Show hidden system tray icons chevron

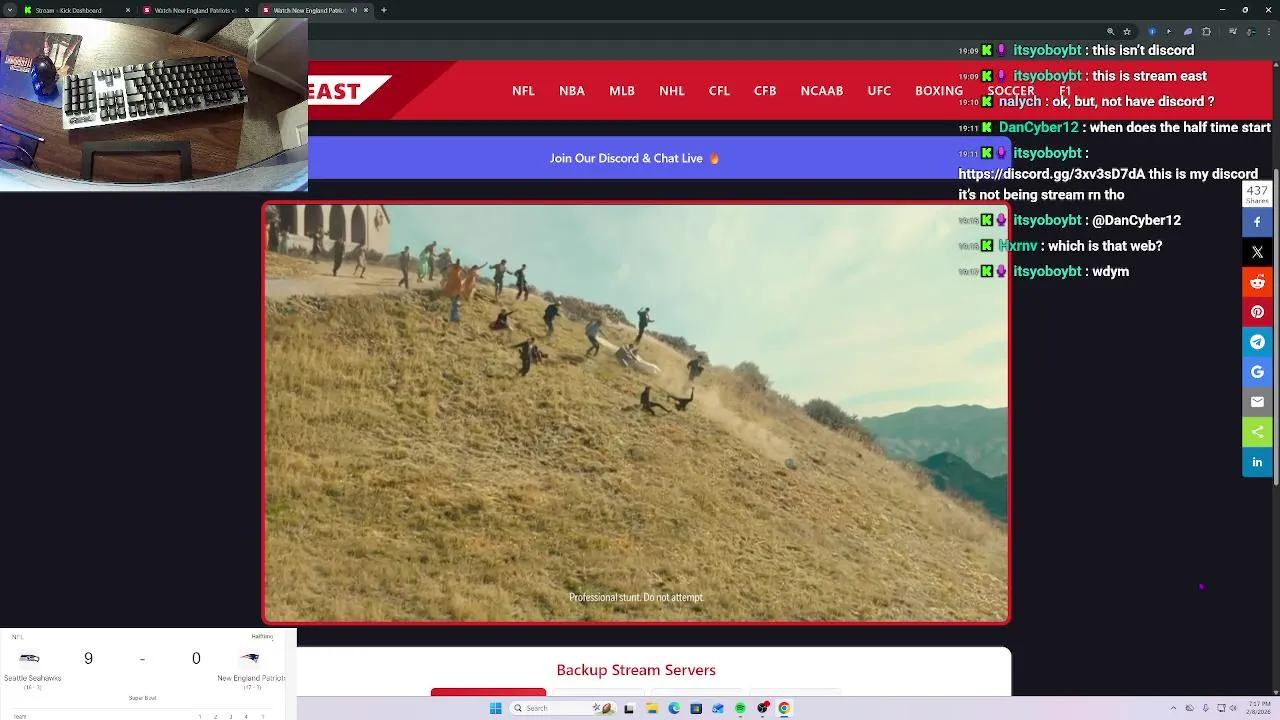[x=1173, y=708]
